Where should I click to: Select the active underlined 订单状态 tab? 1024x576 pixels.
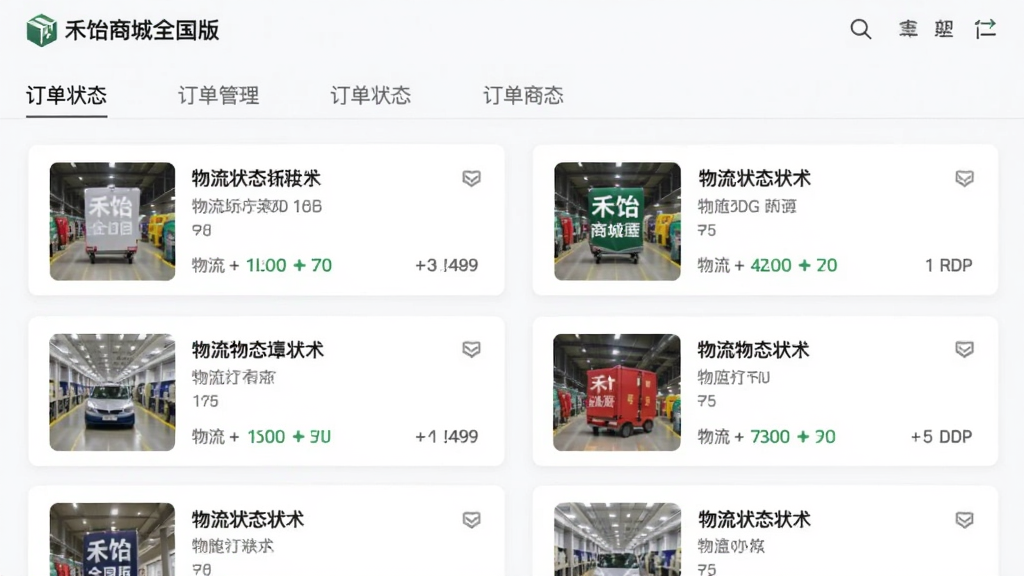pos(67,96)
